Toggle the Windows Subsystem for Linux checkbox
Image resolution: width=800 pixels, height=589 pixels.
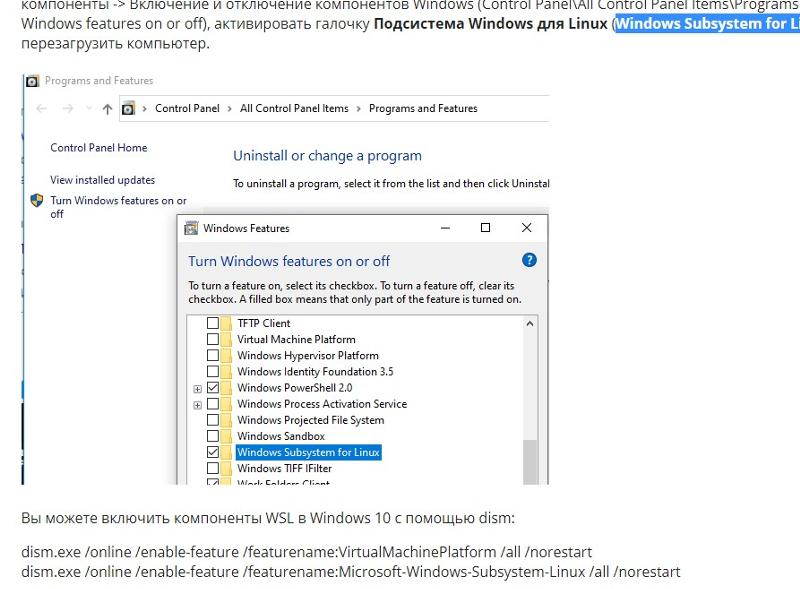pos(213,452)
